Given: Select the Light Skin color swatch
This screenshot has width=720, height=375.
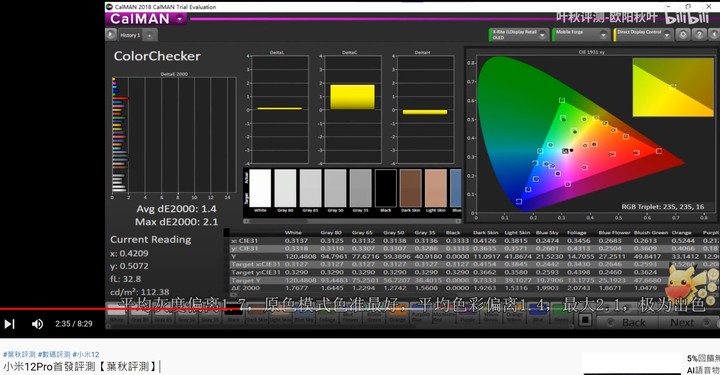Looking at the screenshot, I should [436, 188].
